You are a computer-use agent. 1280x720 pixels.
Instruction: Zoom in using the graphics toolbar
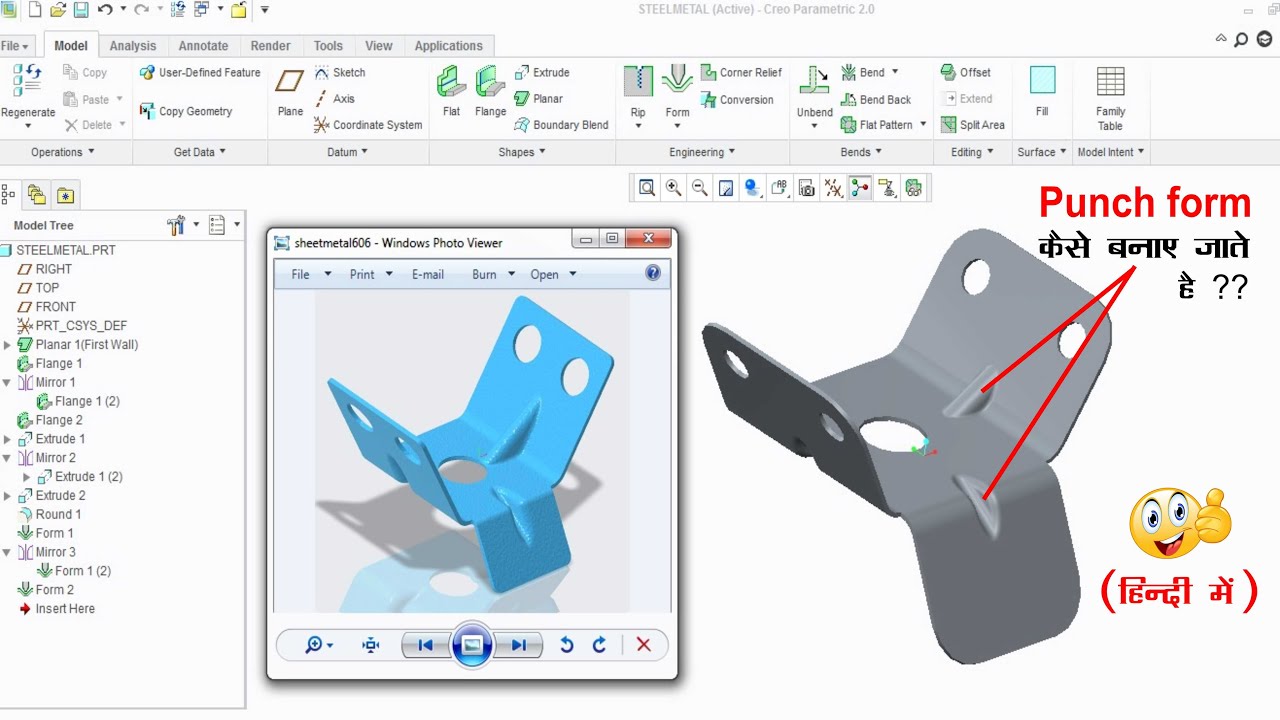(674, 188)
